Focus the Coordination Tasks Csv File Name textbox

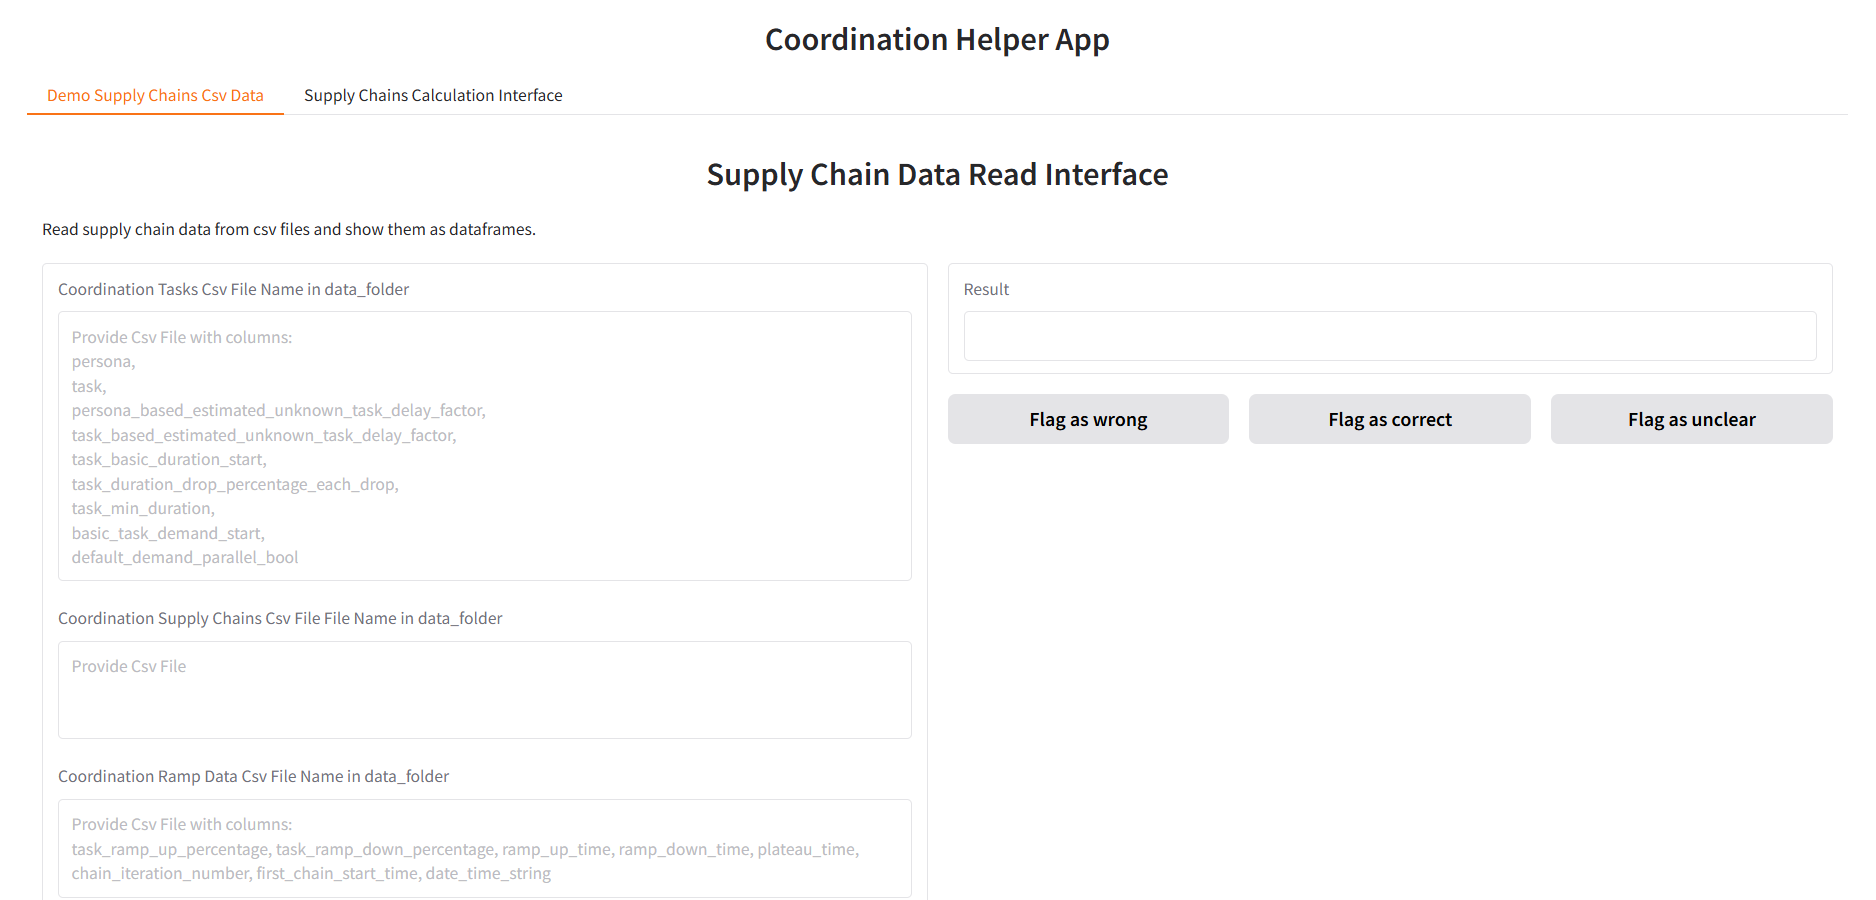click(484, 446)
